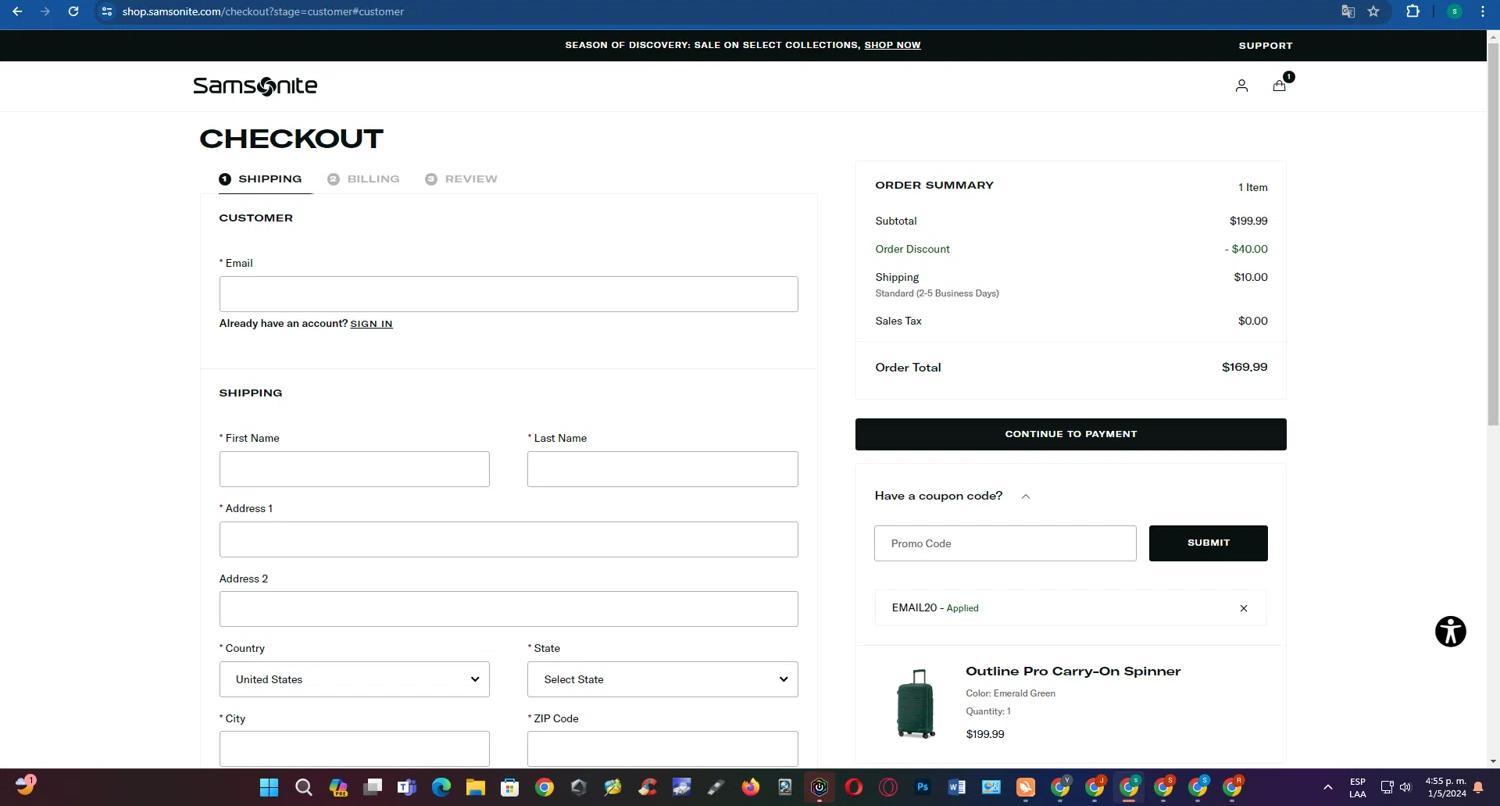Switch to the Billing step tab
Image resolution: width=1500 pixels, height=806 pixels.
pyautogui.click(x=364, y=179)
